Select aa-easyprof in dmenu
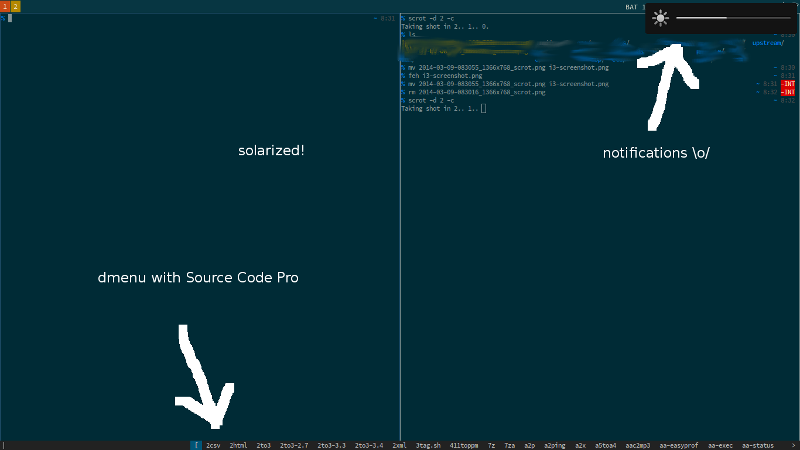 point(679,446)
